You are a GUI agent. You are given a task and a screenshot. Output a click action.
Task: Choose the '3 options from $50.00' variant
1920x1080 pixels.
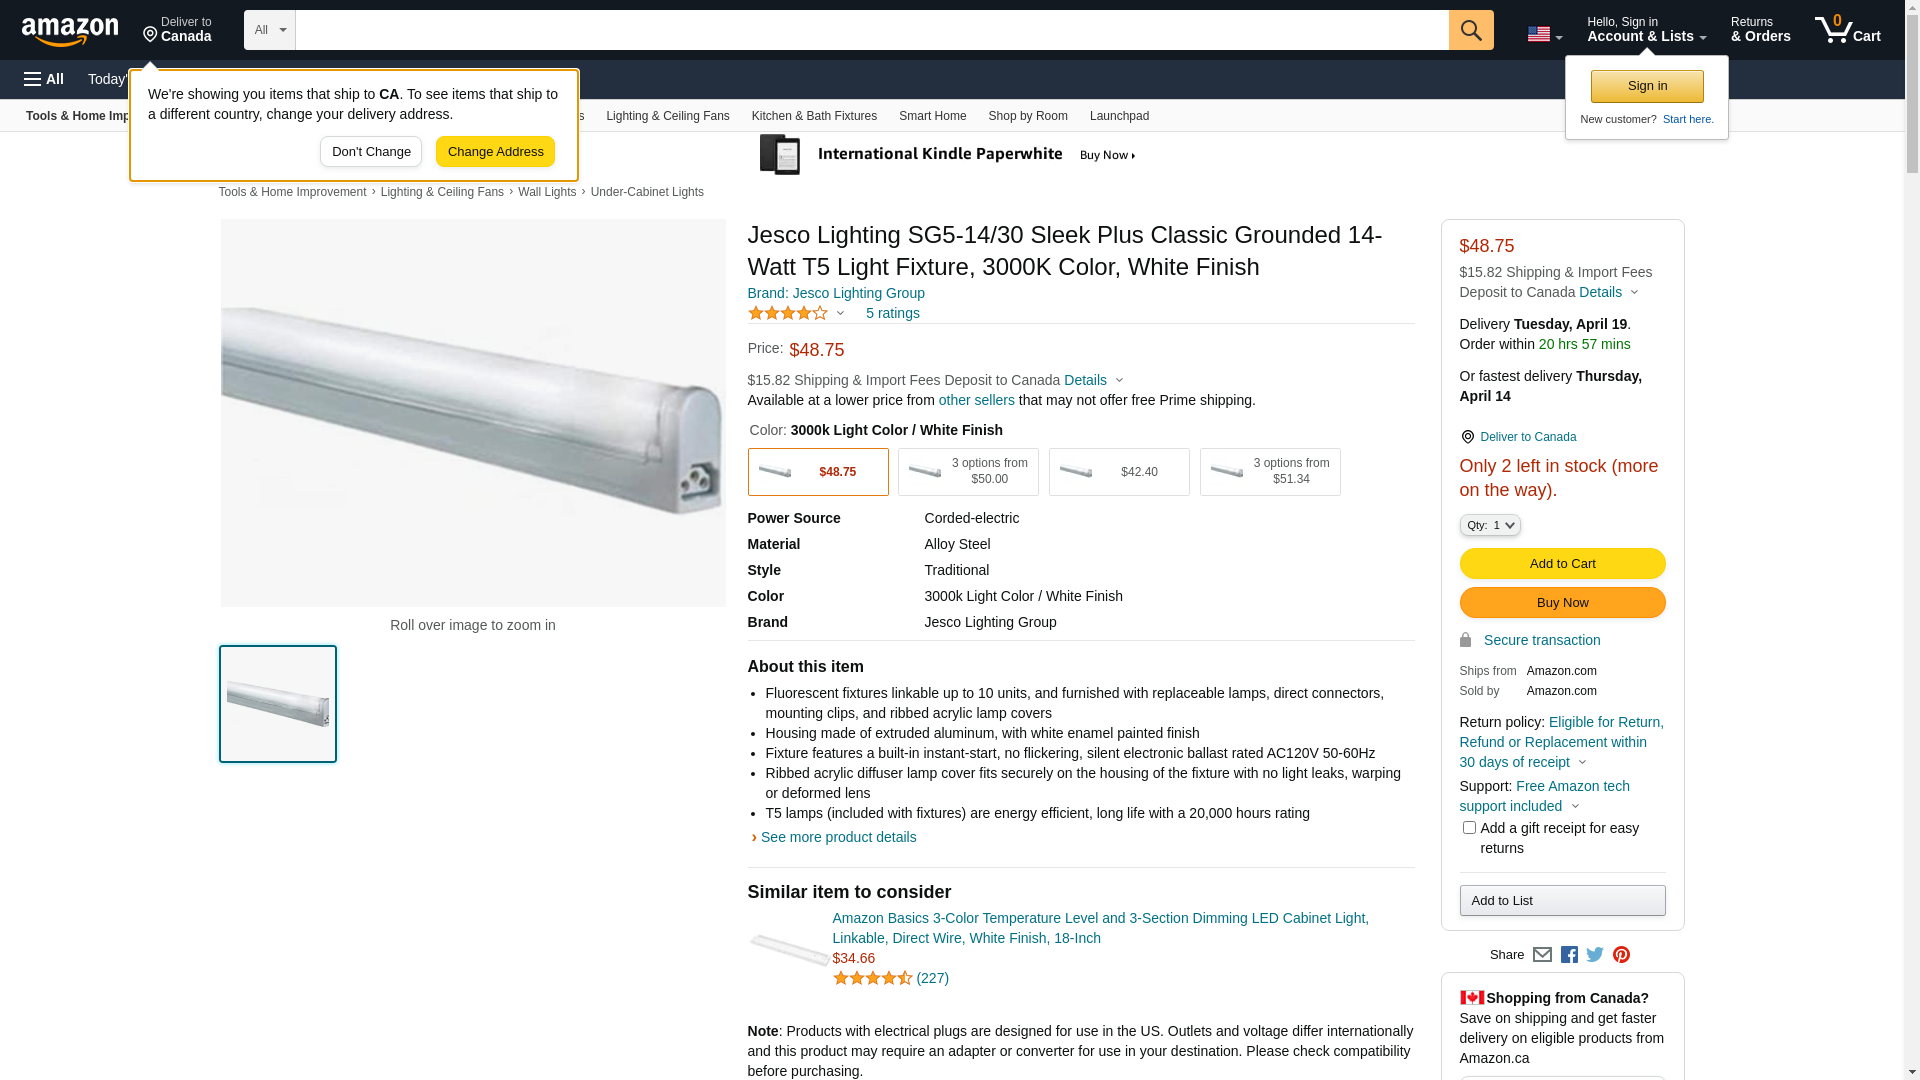968,472
